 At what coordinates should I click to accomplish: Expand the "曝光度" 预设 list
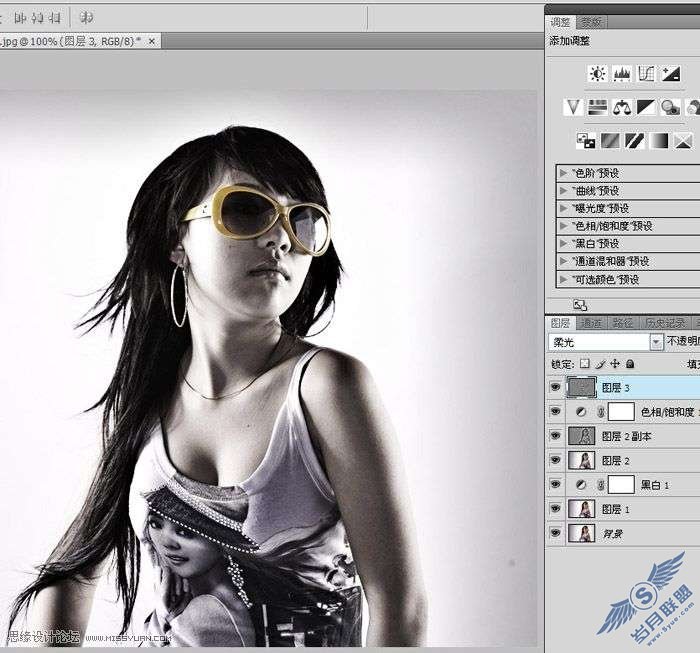563,208
